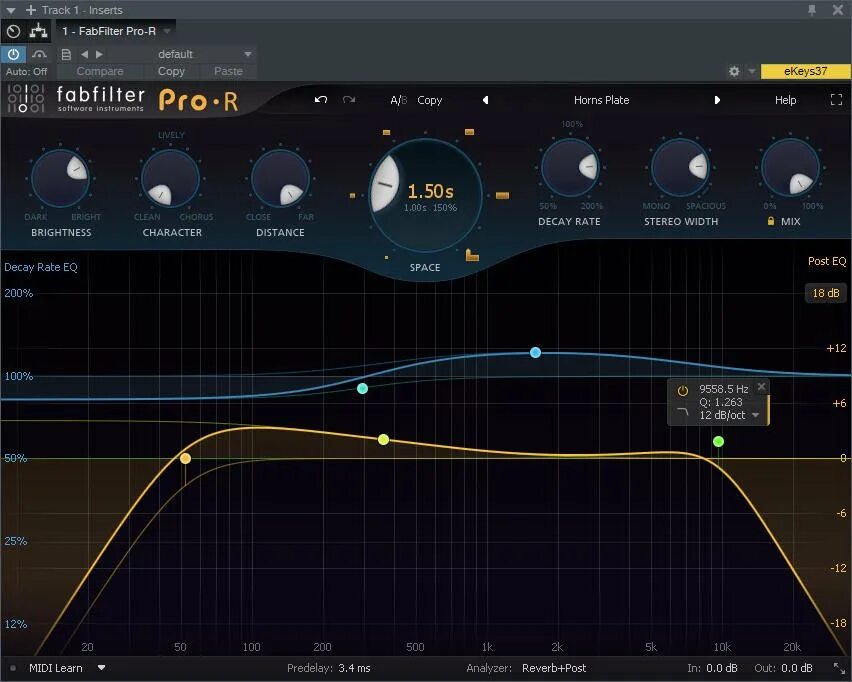Click the Stereo Width knob

point(680,167)
